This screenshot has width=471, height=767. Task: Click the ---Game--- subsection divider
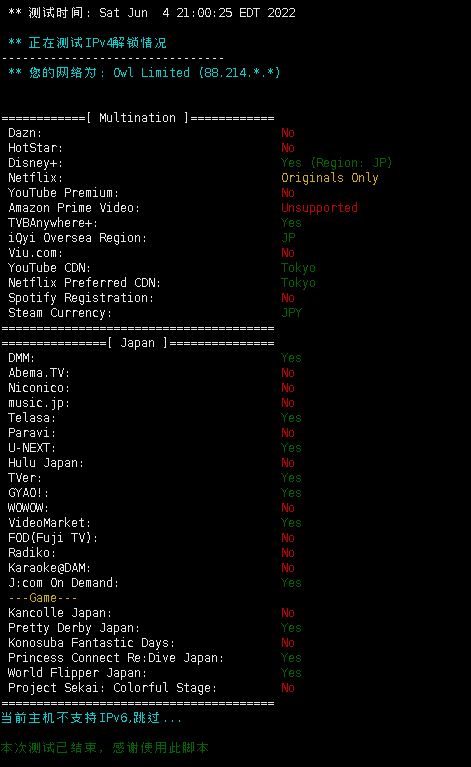pyautogui.click(x=43, y=598)
